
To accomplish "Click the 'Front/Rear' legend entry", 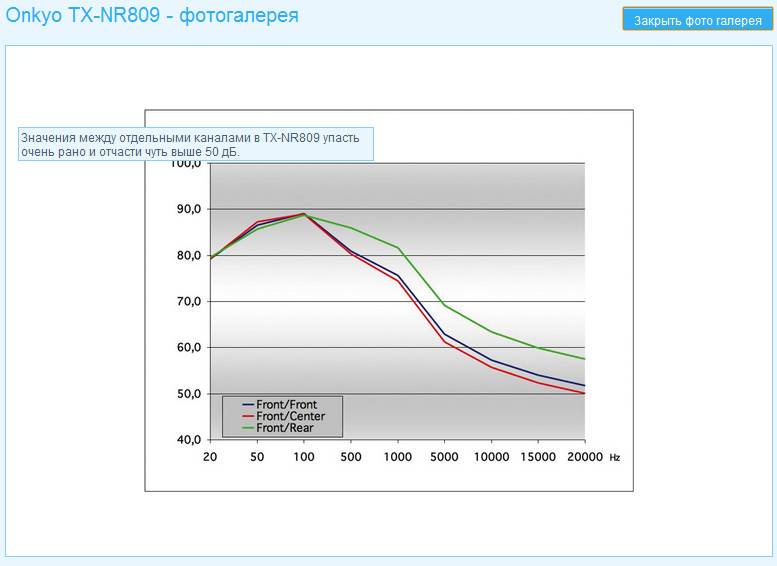I will coord(278,428).
